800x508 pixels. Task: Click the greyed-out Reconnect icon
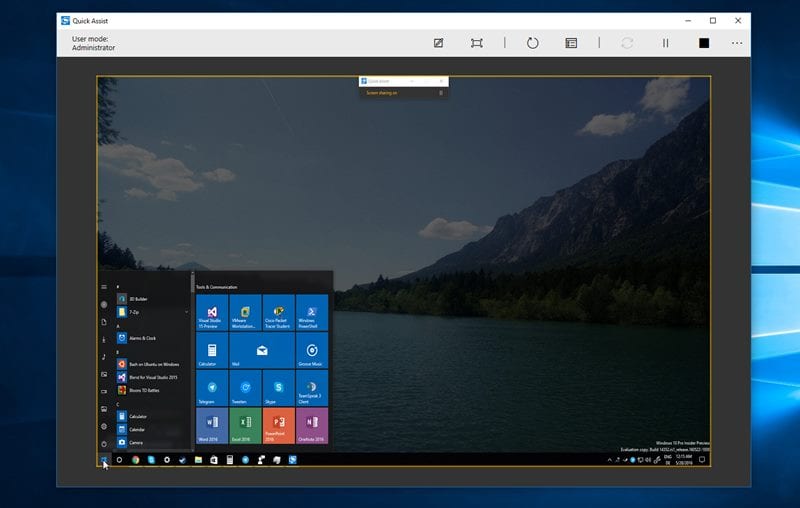(x=627, y=43)
